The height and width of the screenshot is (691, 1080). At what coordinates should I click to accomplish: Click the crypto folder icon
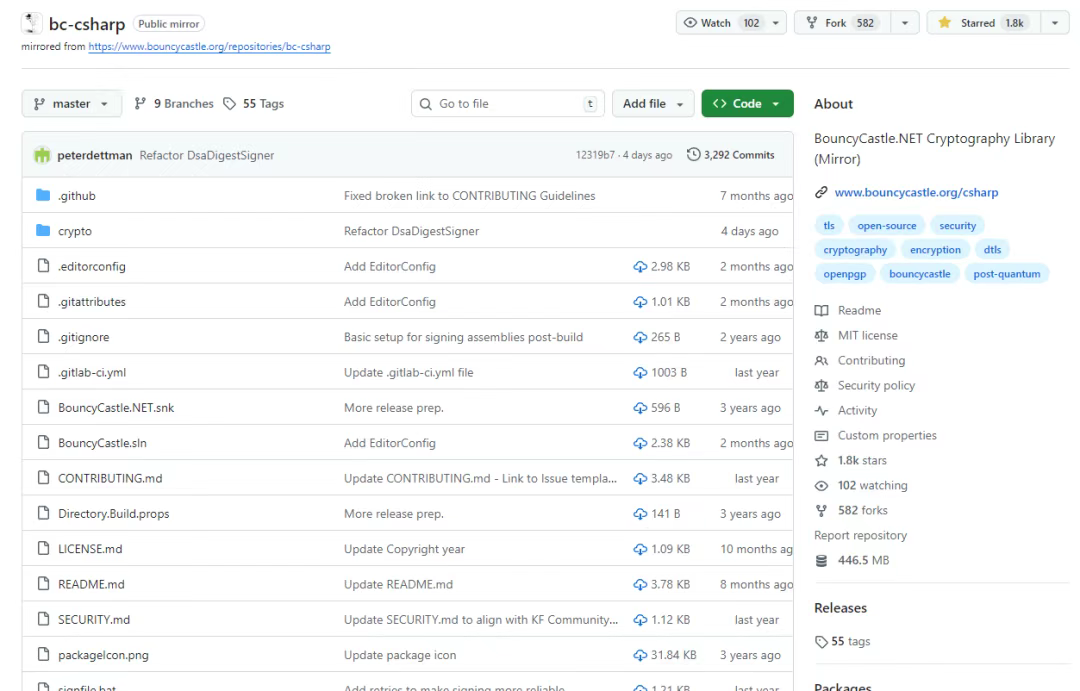[x=43, y=231]
